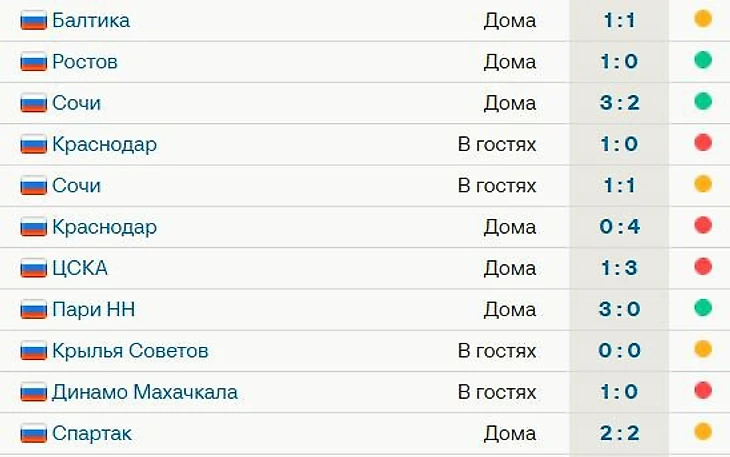Click the flag icon next to Спартак
Viewport: 730px width, 457px height.
(x=34, y=433)
